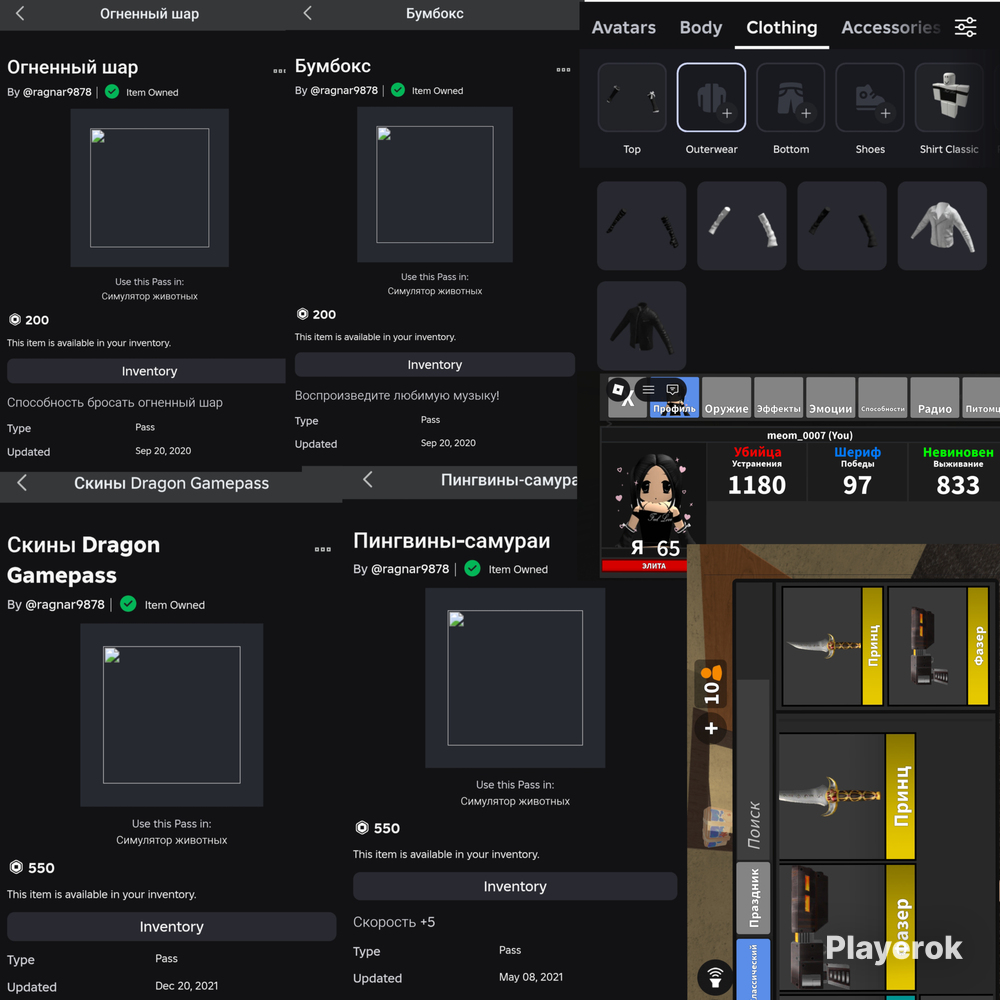Open the Roblox logo menu in game

618,389
